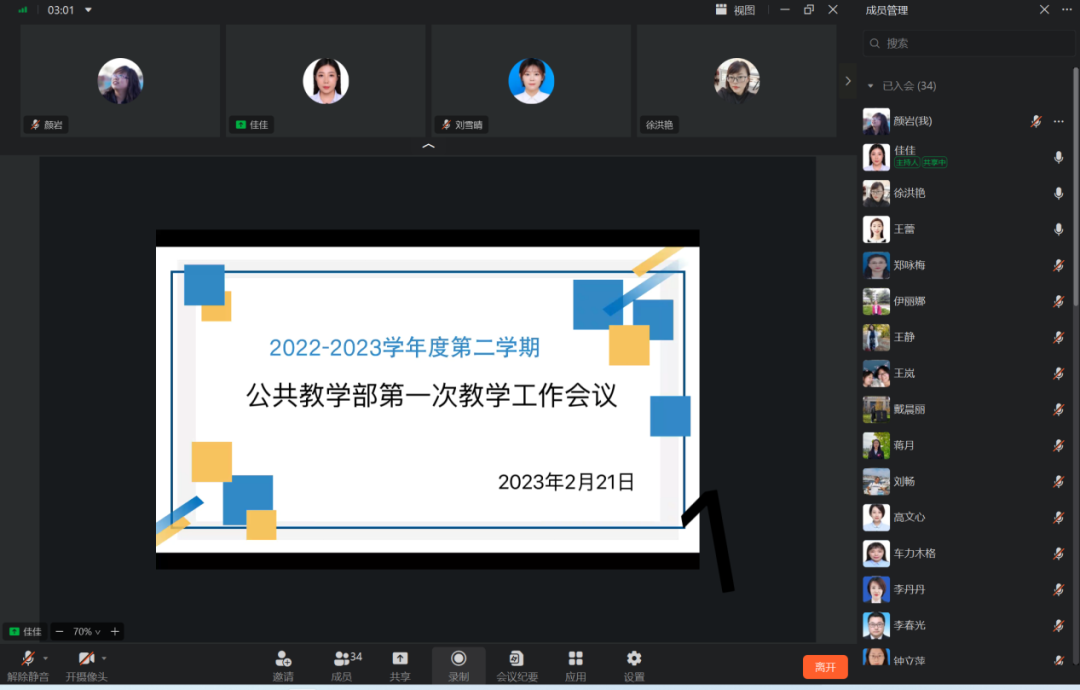1080x690 pixels.
Task: Unmute yourself with the 解除静音 button
Action: pos(28,665)
